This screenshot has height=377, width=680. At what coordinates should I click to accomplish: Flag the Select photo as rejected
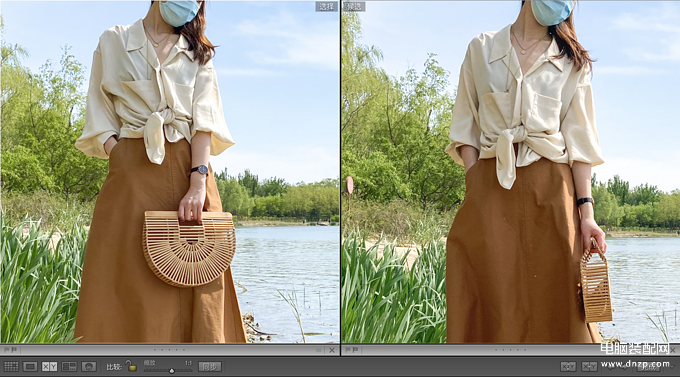13,350
